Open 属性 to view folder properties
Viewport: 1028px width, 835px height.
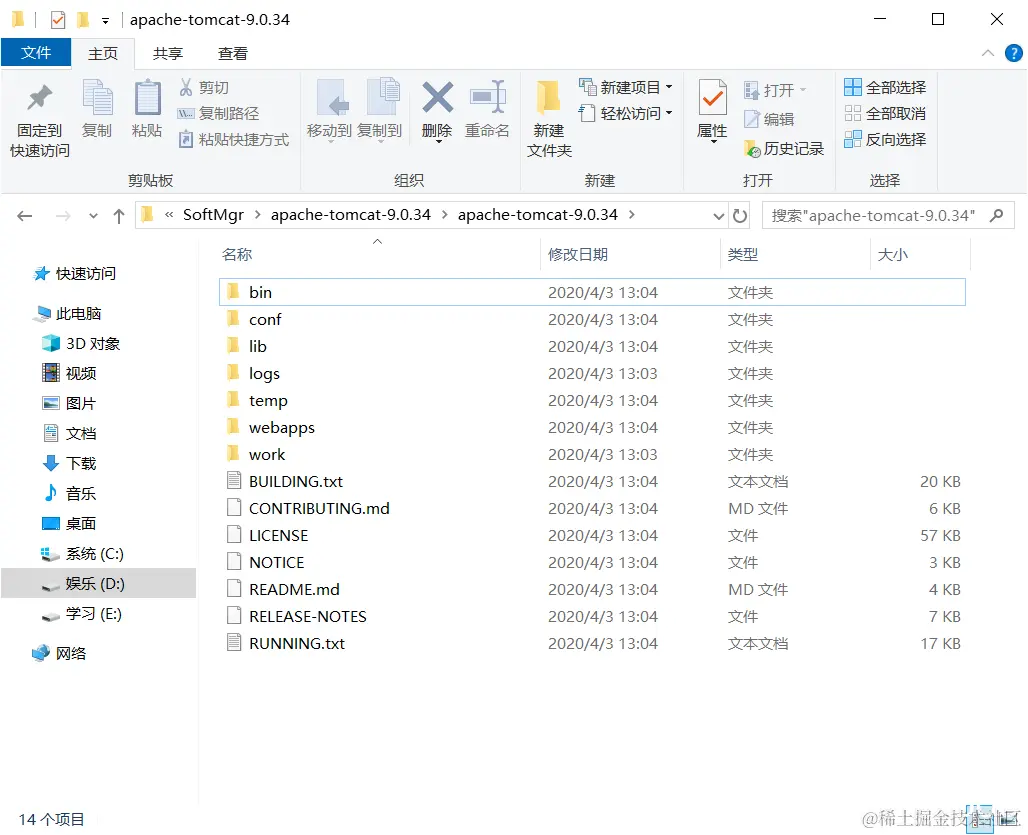711,112
